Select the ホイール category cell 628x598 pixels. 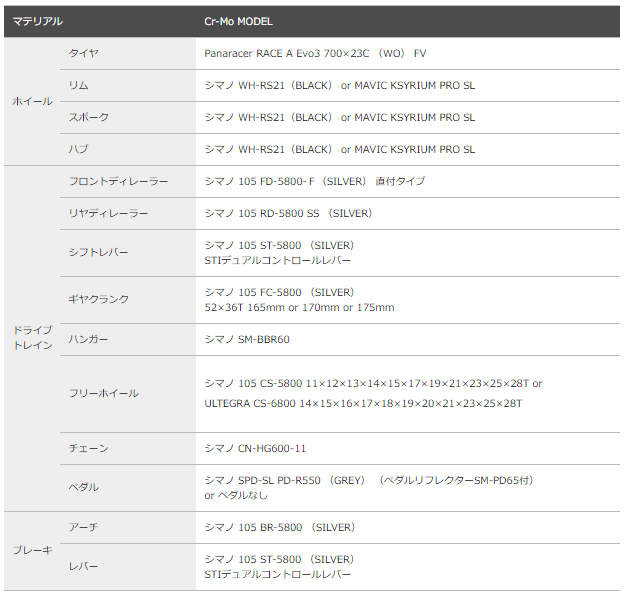click(32, 101)
